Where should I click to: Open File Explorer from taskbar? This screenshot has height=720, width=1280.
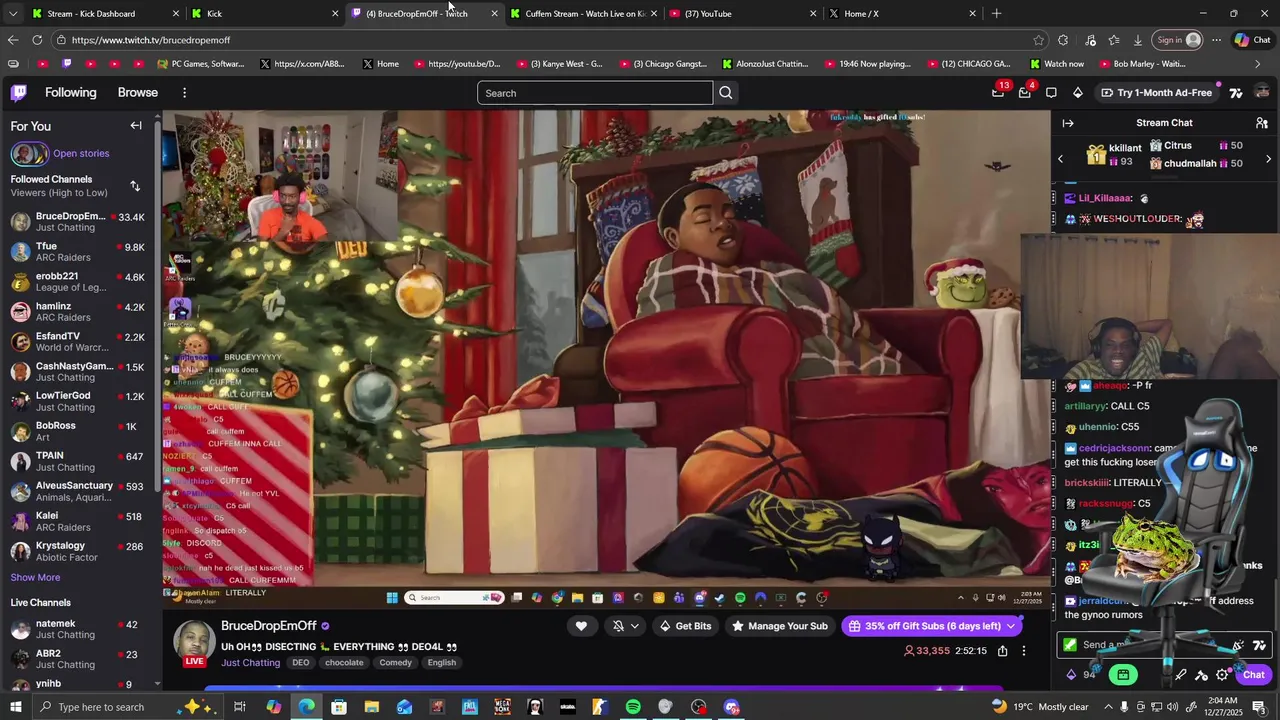click(372, 707)
